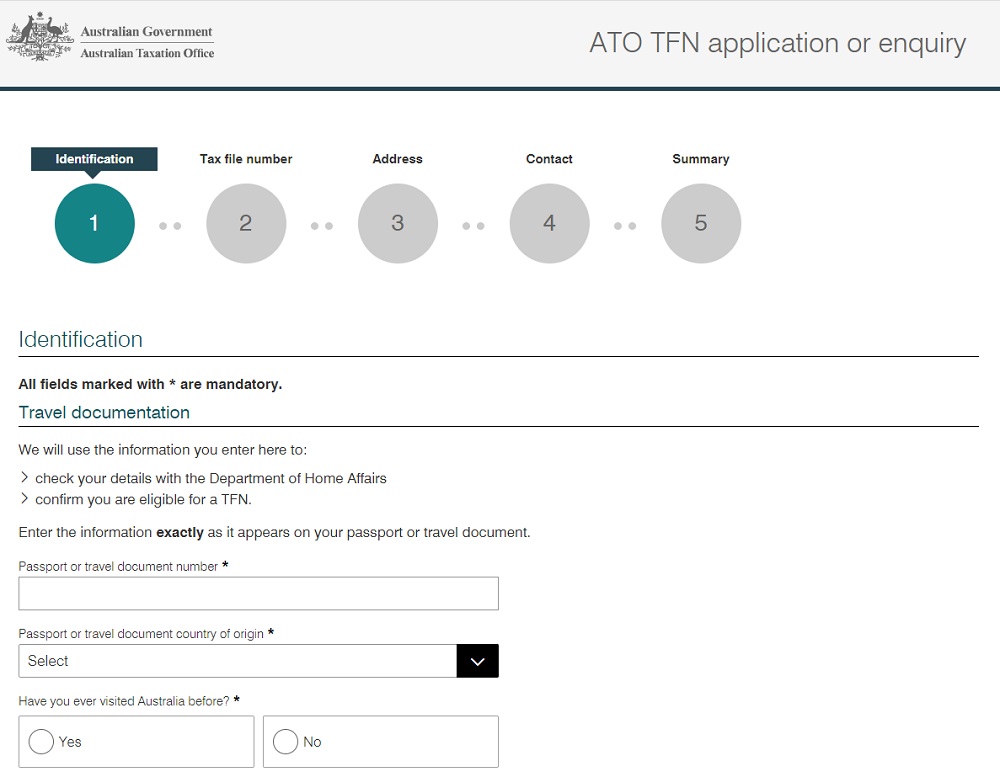The width and height of the screenshot is (1000, 777).
Task: Click the step 3 circle
Action: coord(397,224)
